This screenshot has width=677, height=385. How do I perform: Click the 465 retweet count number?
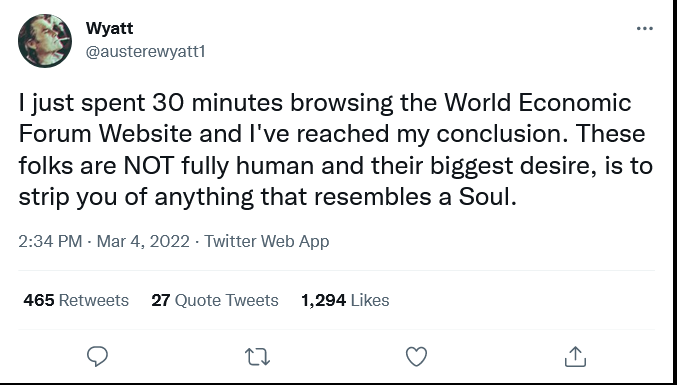pyautogui.click(x=39, y=300)
